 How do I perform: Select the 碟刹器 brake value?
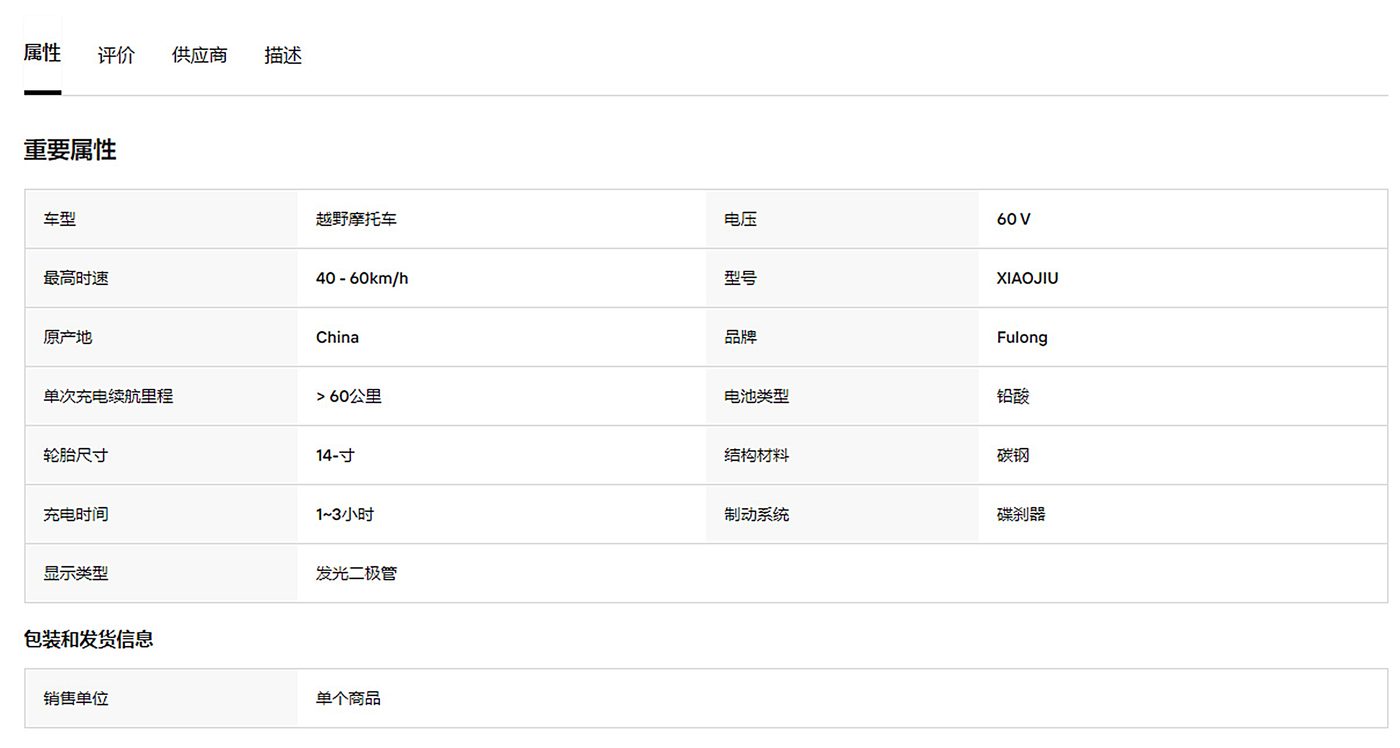1021,514
